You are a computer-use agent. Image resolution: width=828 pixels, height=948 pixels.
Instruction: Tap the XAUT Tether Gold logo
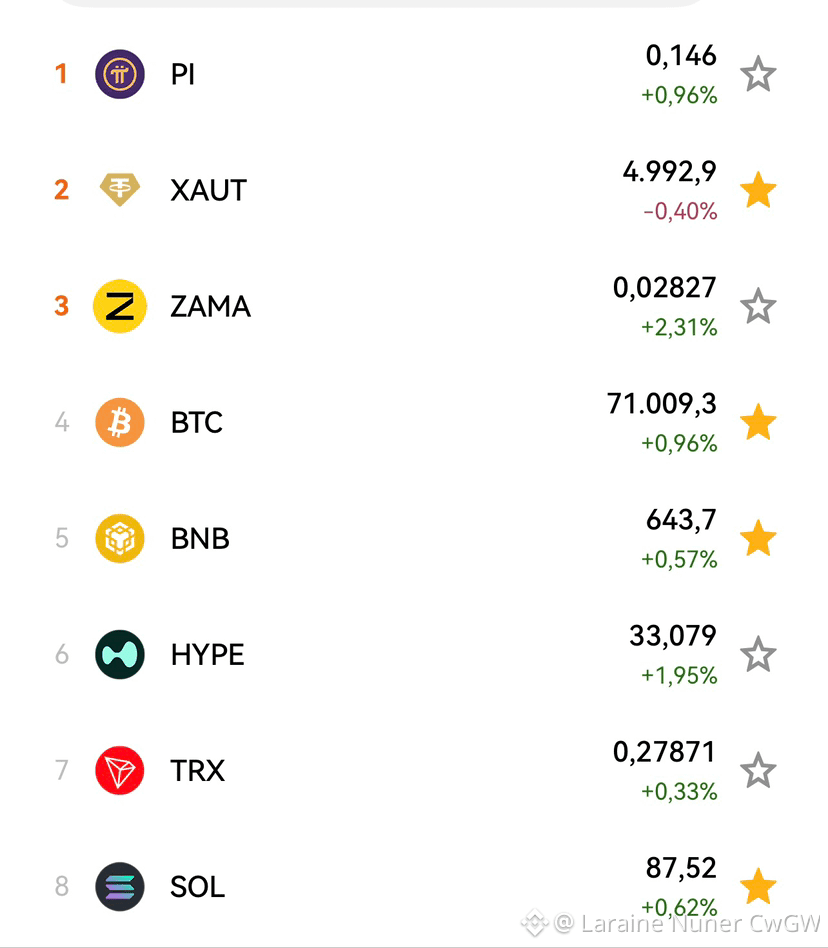click(x=120, y=190)
